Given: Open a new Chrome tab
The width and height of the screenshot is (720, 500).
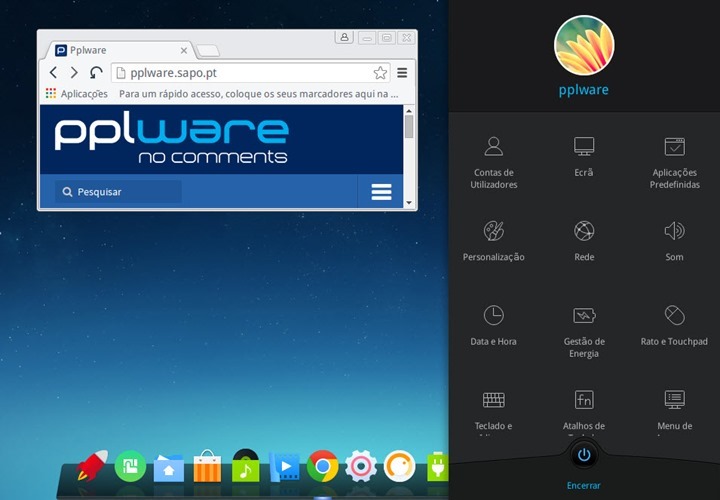Looking at the screenshot, I should coord(208,51).
